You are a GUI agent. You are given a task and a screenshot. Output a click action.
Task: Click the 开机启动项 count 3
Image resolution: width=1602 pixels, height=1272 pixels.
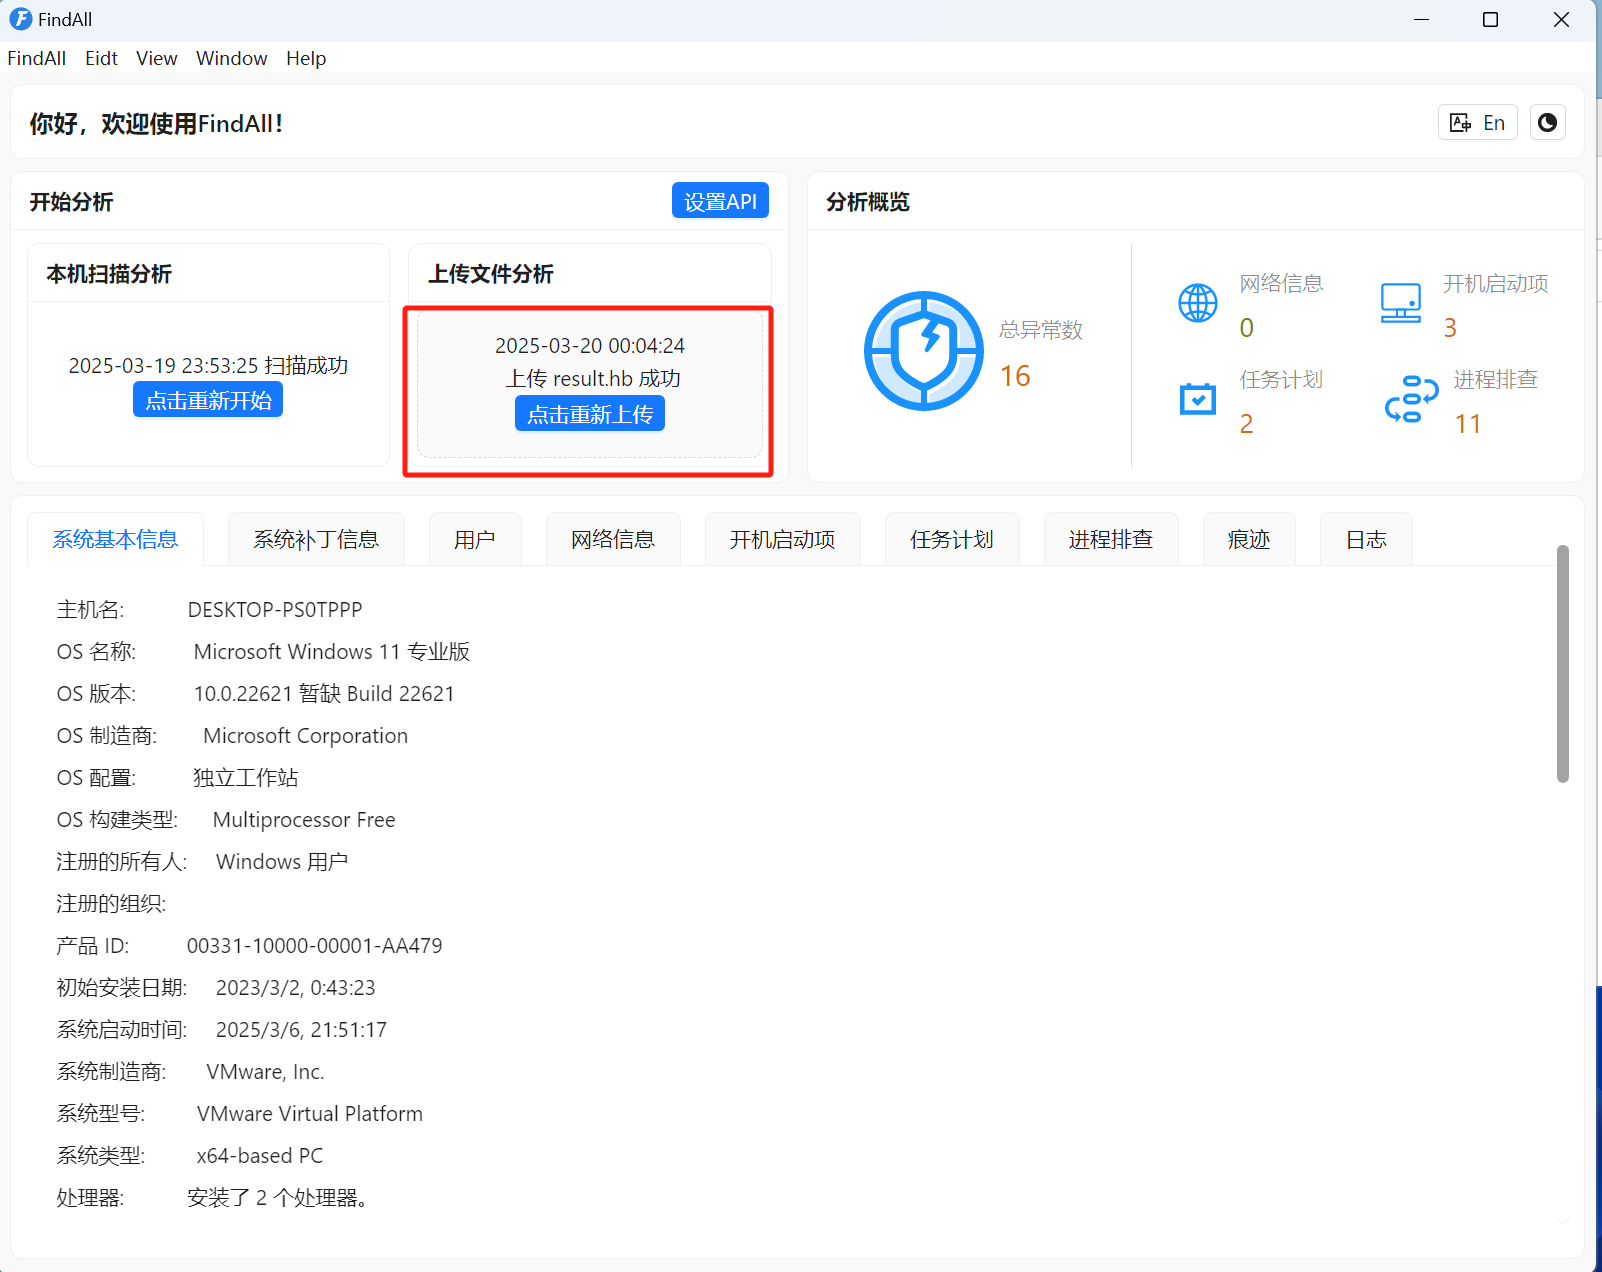[x=1450, y=328]
